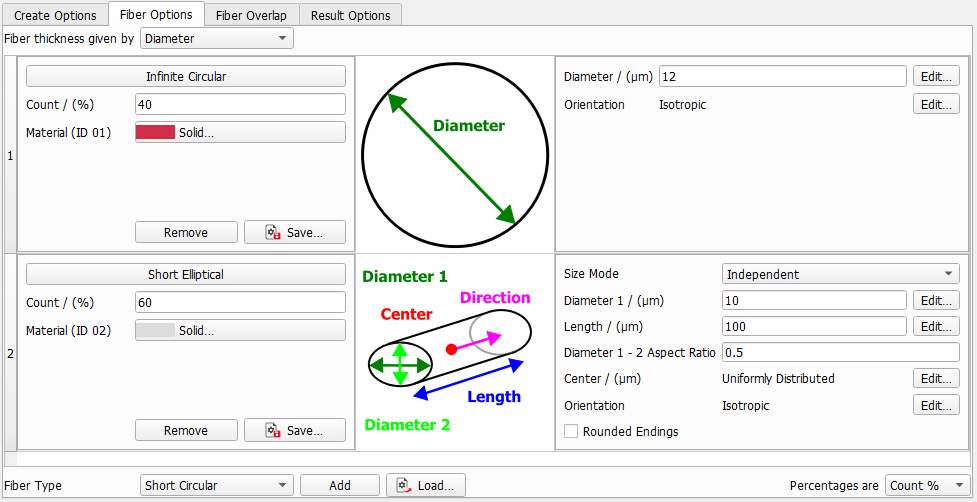
Task: Edit the Length distribution
Action: tap(936, 326)
